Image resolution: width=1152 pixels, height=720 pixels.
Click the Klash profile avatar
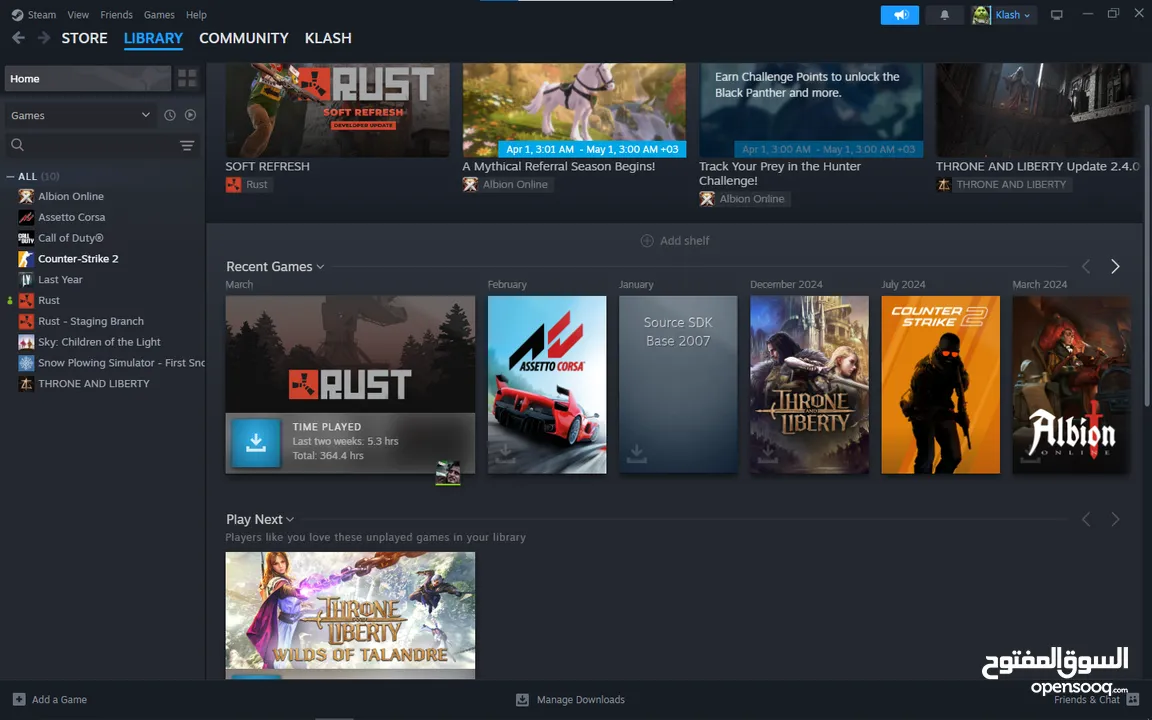[981, 15]
